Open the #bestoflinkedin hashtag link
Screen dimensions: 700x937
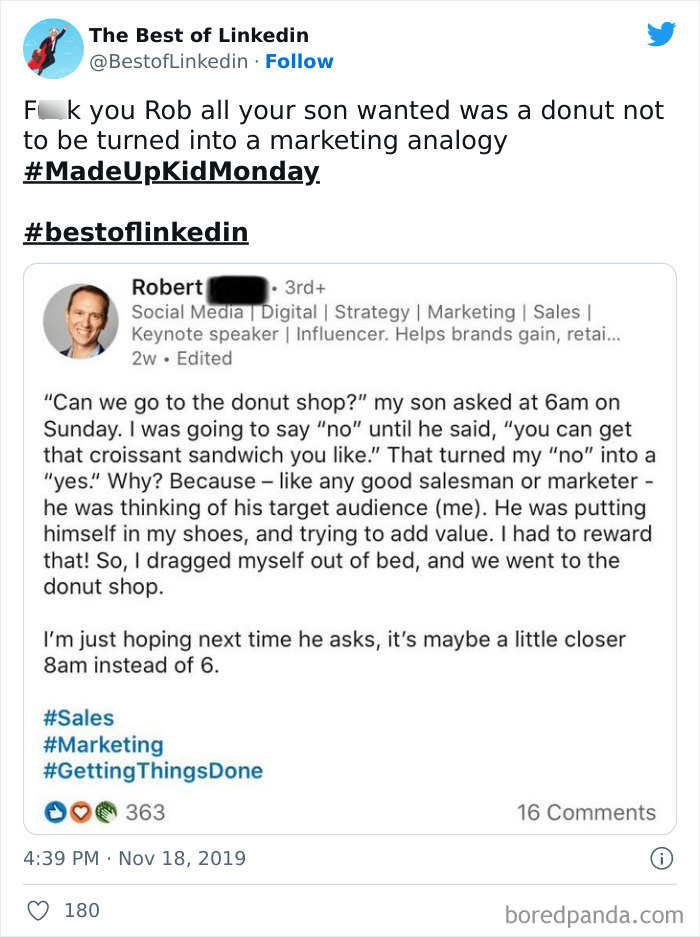135,233
